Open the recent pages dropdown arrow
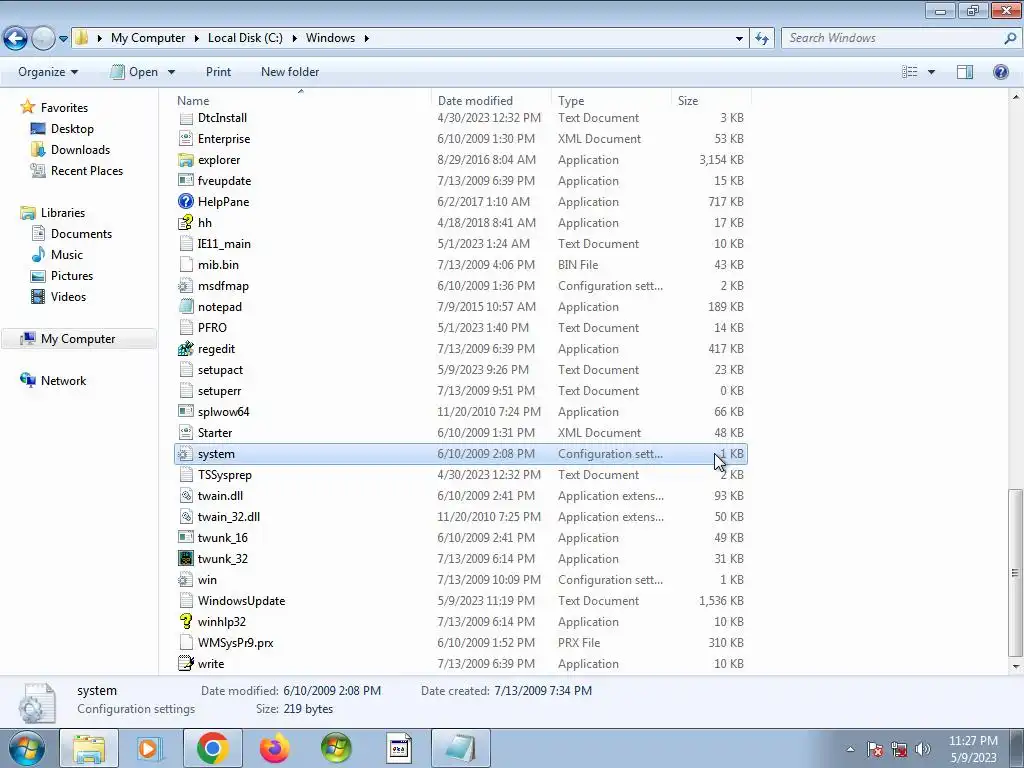1024x768 pixels. coord(63,39)
